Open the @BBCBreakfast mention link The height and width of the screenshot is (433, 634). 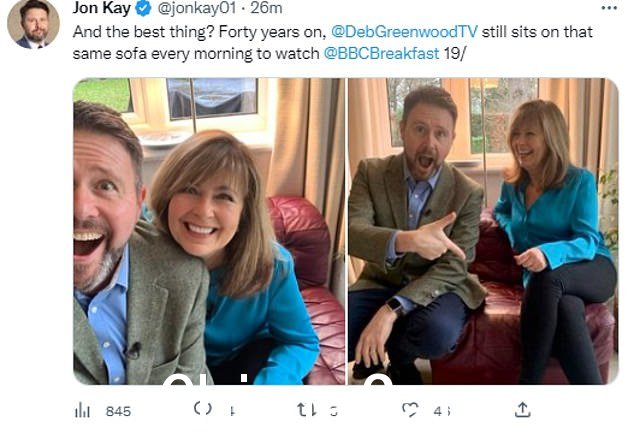coord(381,53)
